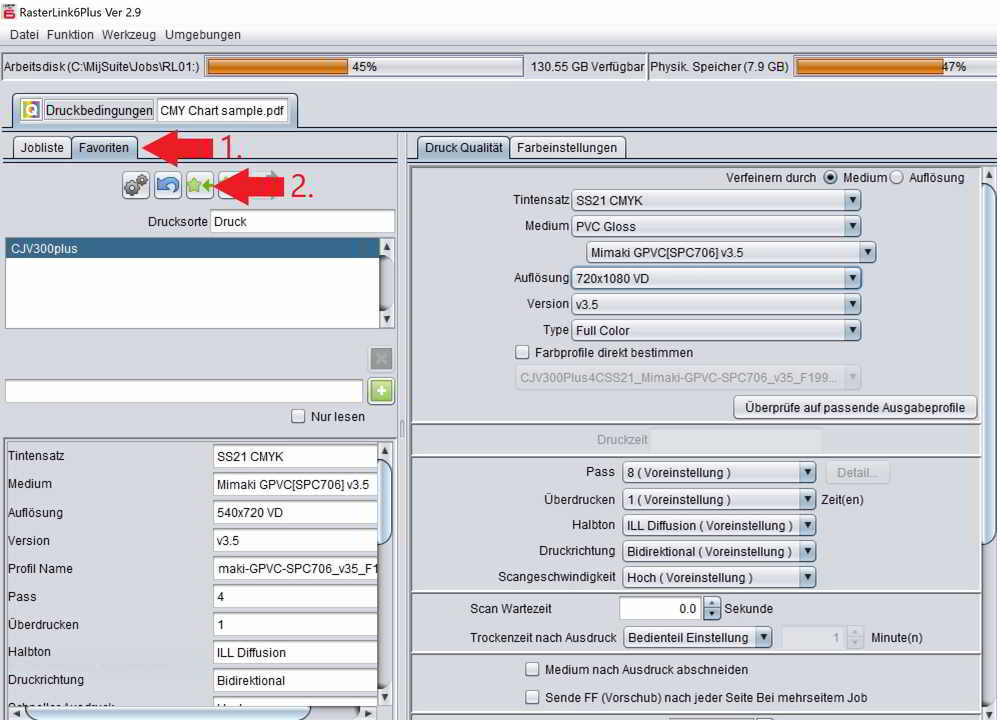Switch to the Farbeinstellungen tab

567,147
